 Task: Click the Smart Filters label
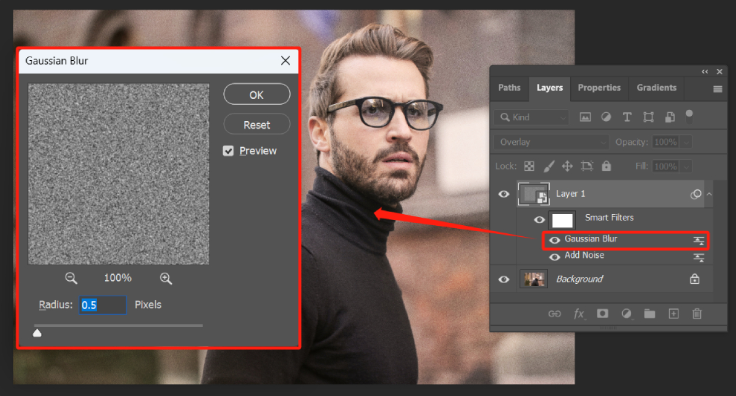609,218
